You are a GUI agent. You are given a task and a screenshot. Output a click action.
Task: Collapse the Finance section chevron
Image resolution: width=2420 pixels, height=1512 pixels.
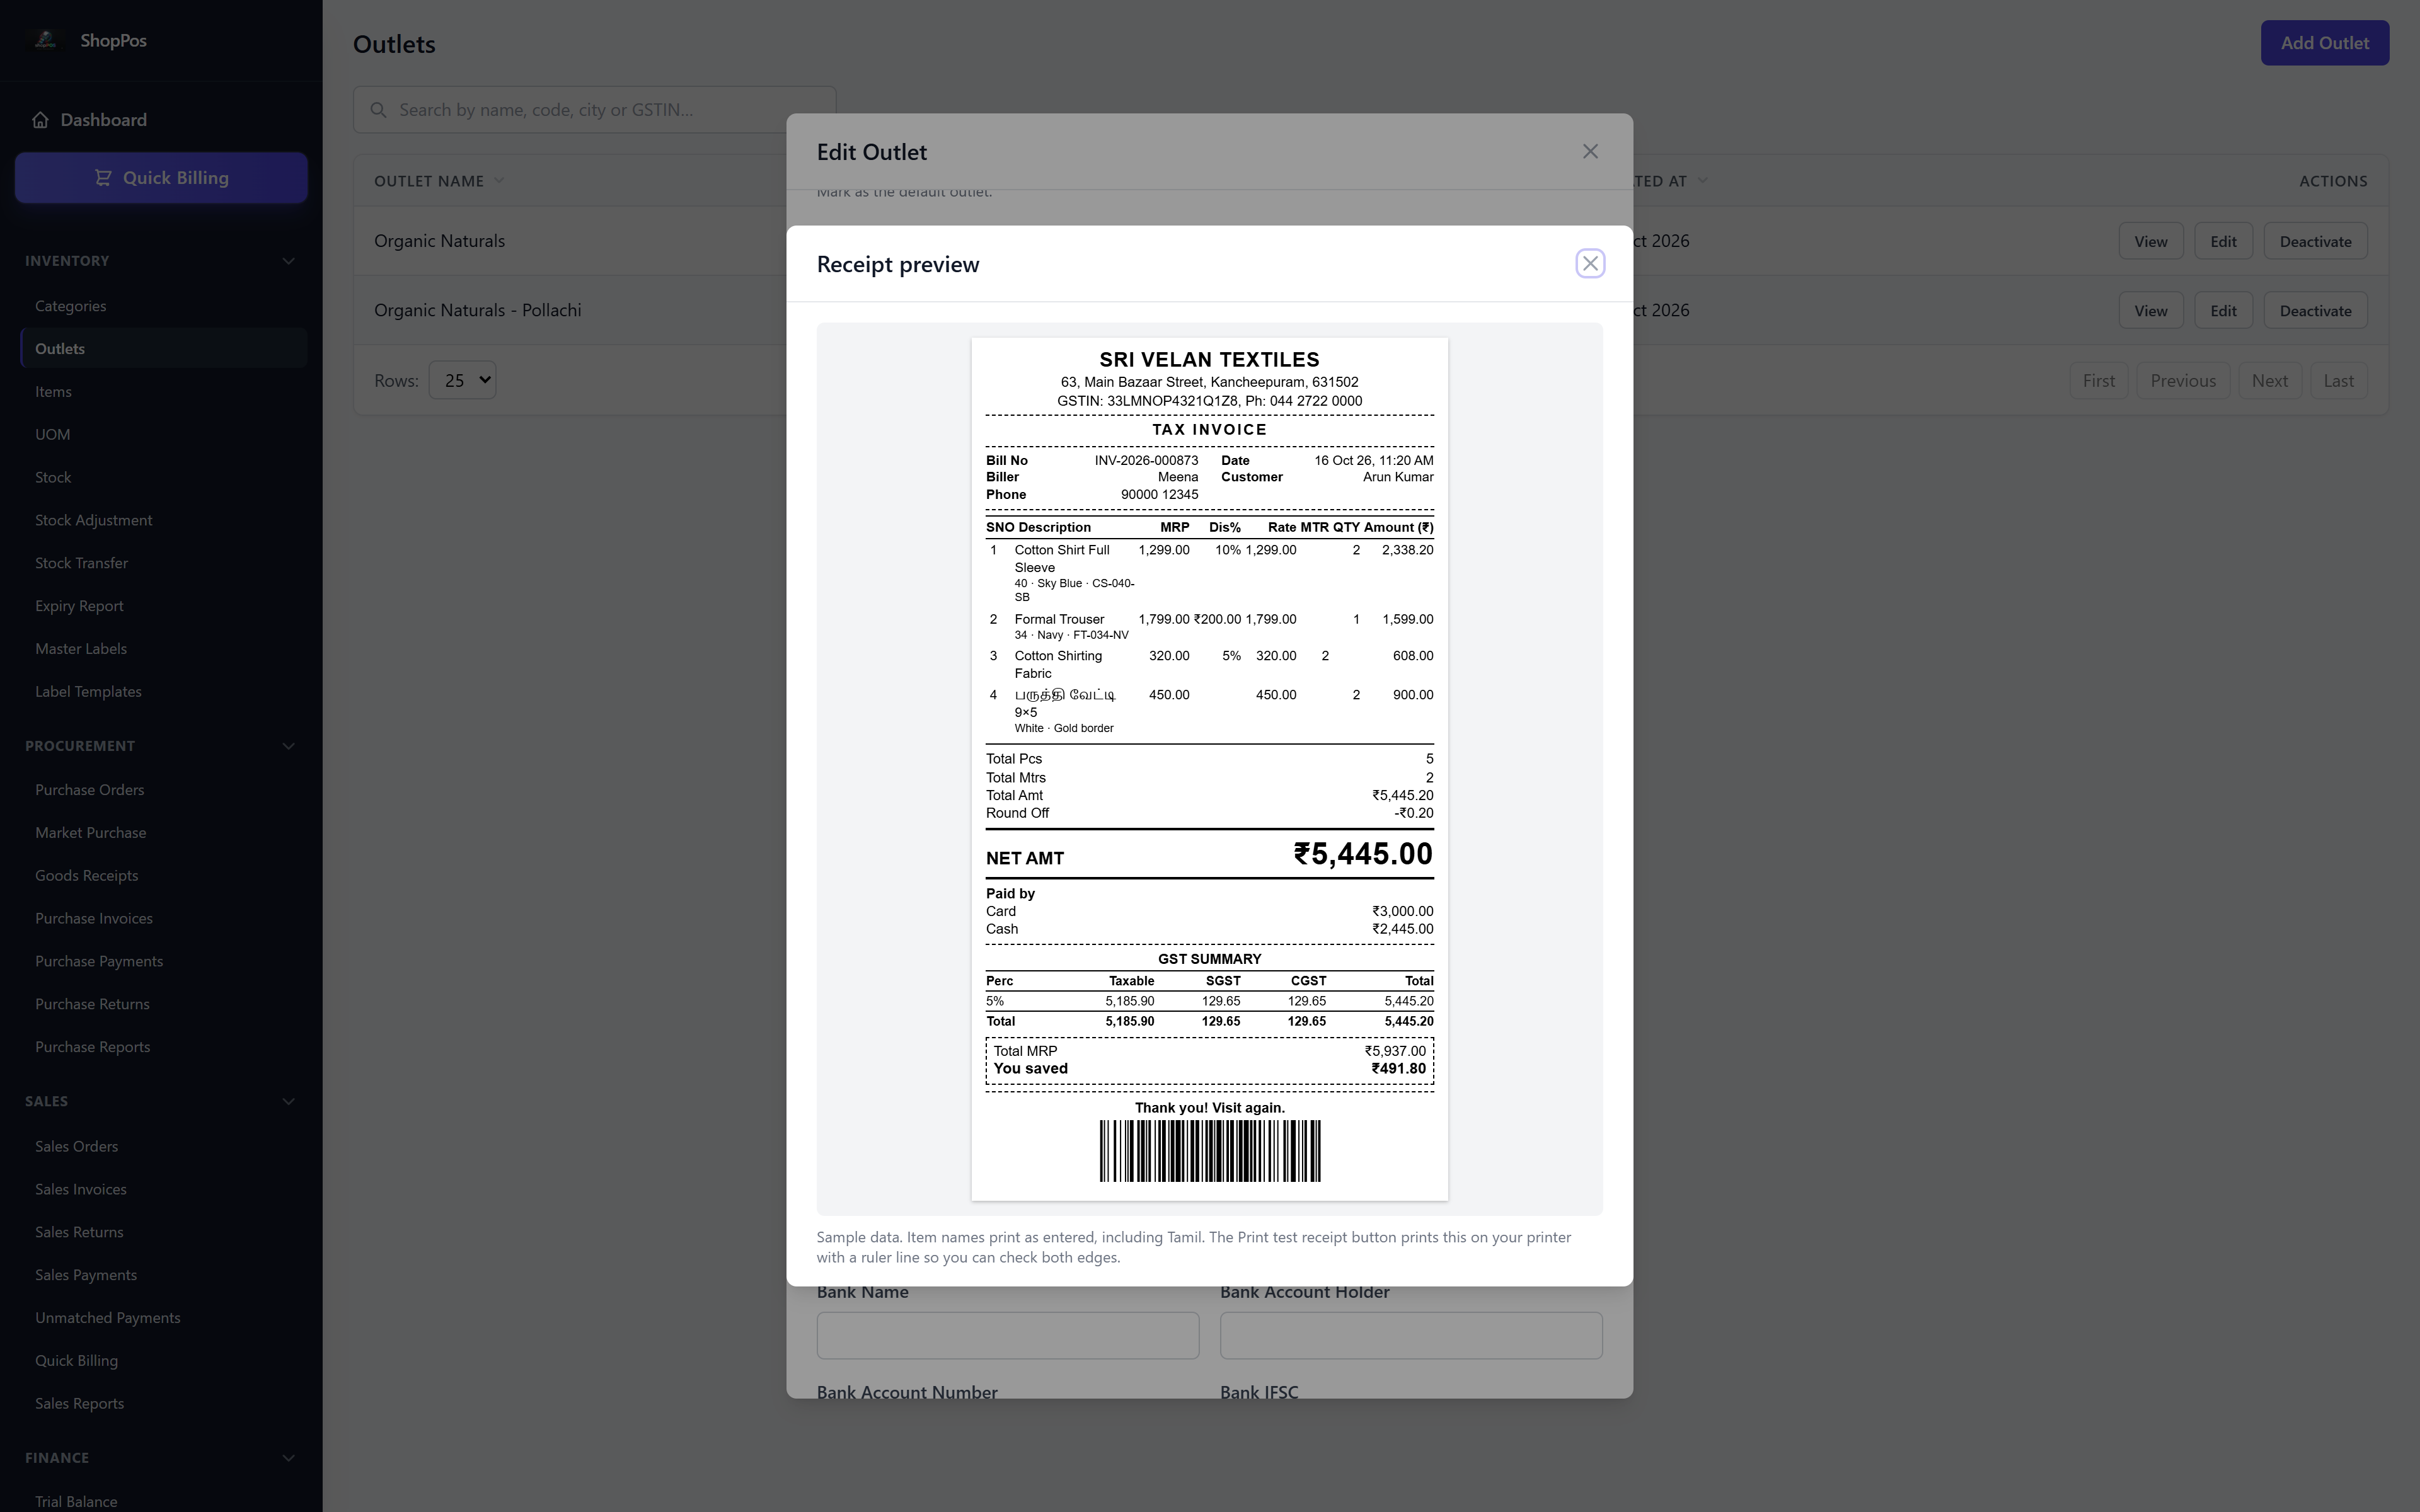[x=288, y=1458]
